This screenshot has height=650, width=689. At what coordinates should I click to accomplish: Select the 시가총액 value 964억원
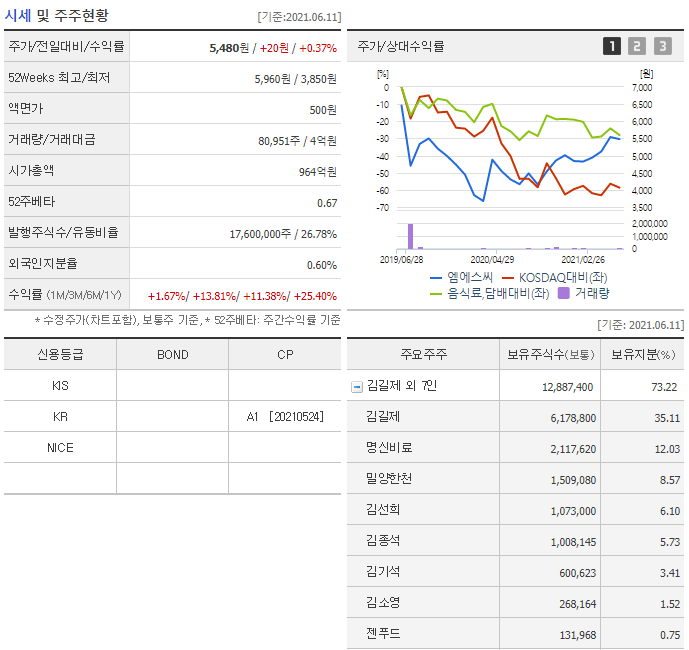[318, 172]
